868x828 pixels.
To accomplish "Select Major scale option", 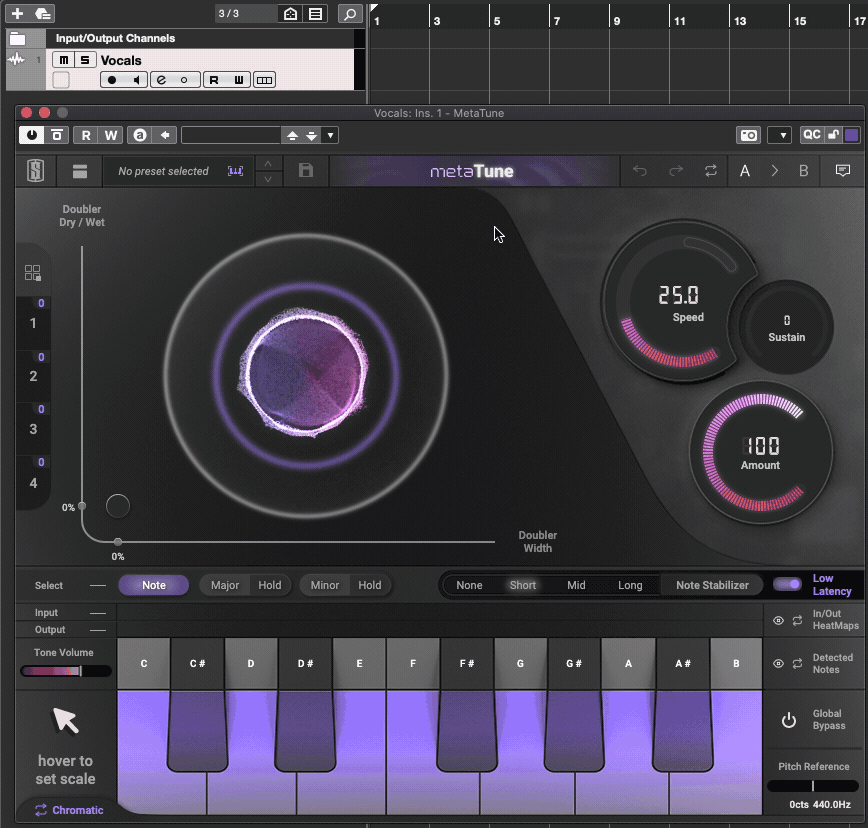I will tap(225, 585).
